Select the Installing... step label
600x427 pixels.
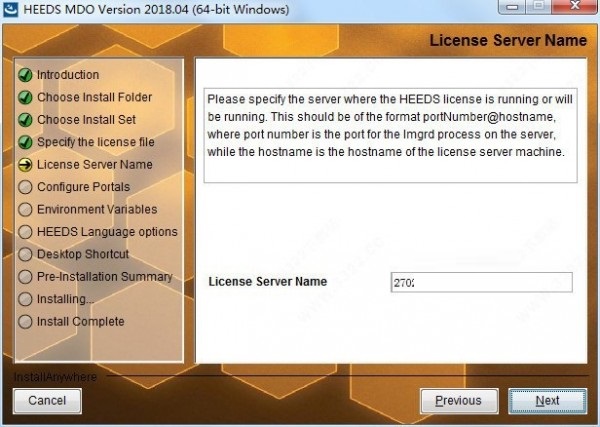click(65, 299)
